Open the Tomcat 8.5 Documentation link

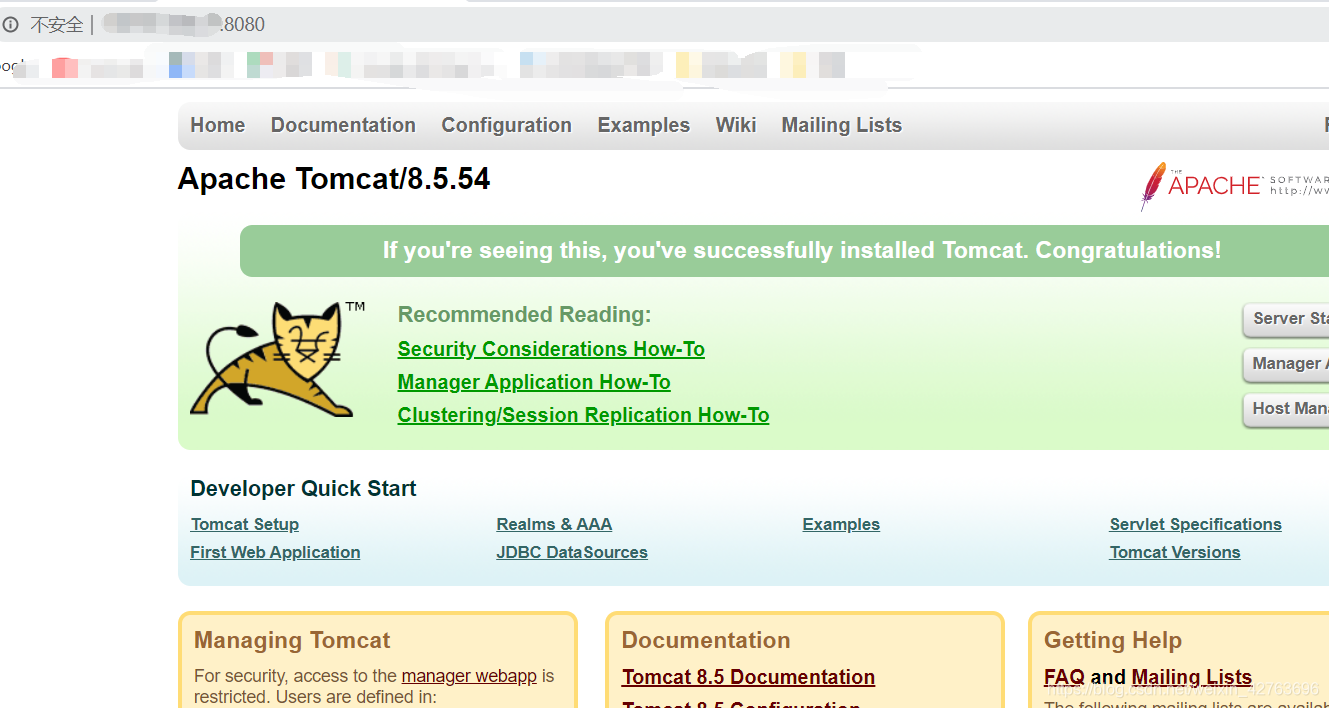(x=748, y=677)
